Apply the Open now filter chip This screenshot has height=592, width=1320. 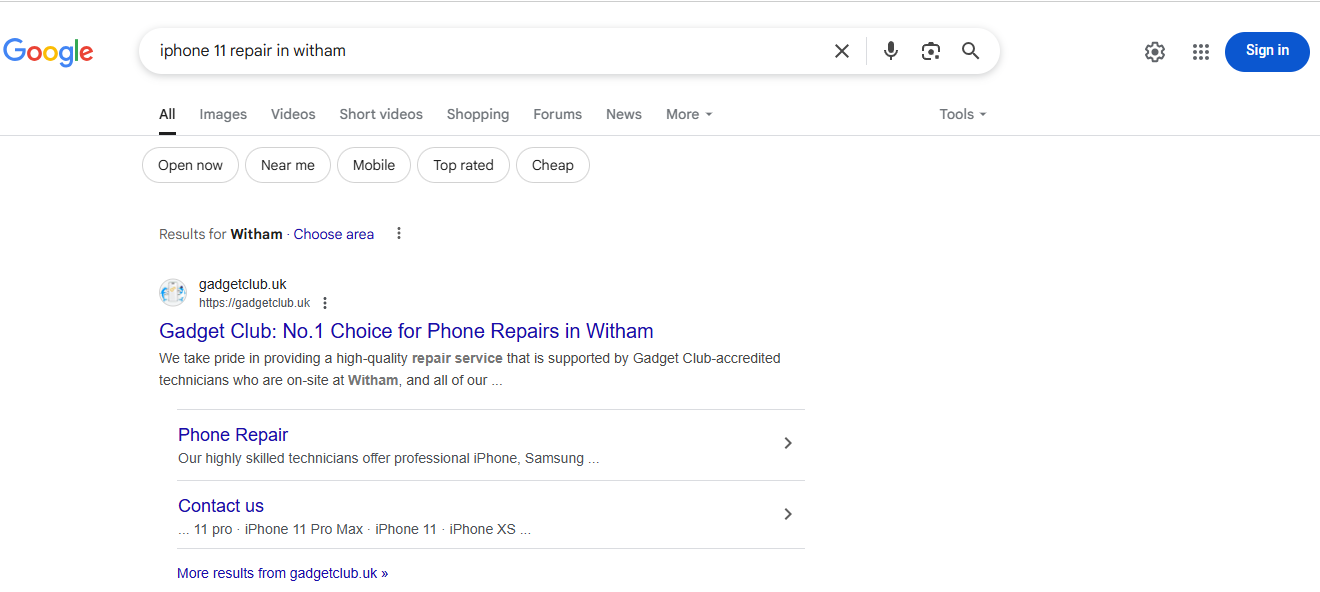(x=190, y=165)
